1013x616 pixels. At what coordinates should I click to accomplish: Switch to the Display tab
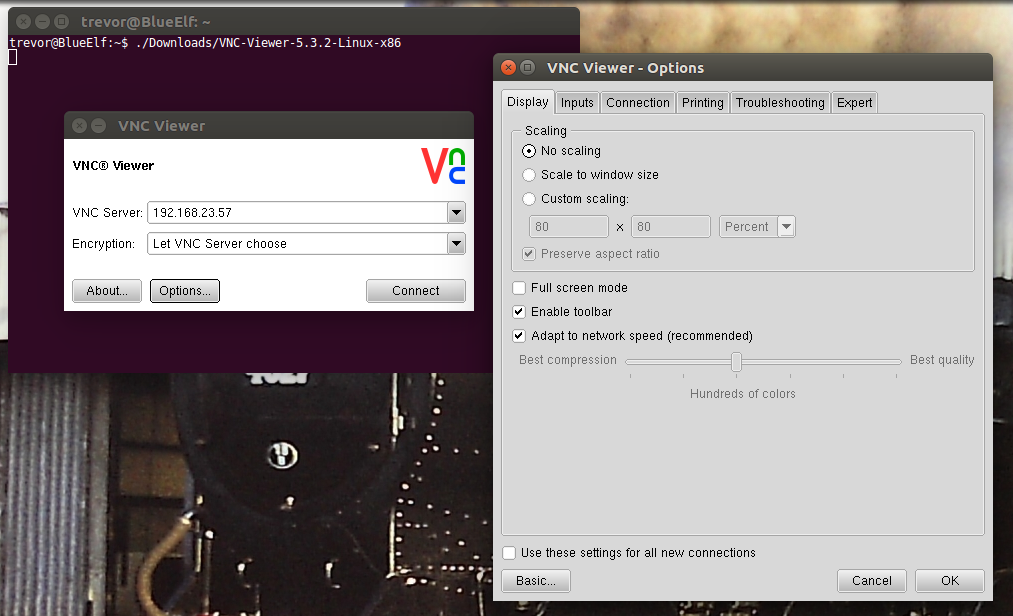point(527,101)
